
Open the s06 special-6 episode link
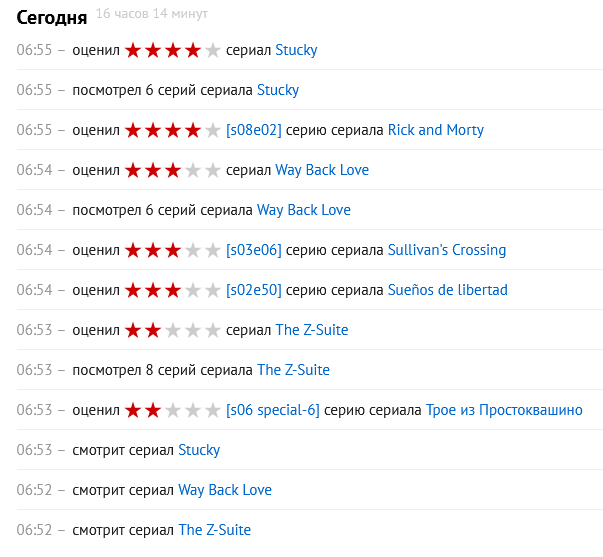coord(273,410)
